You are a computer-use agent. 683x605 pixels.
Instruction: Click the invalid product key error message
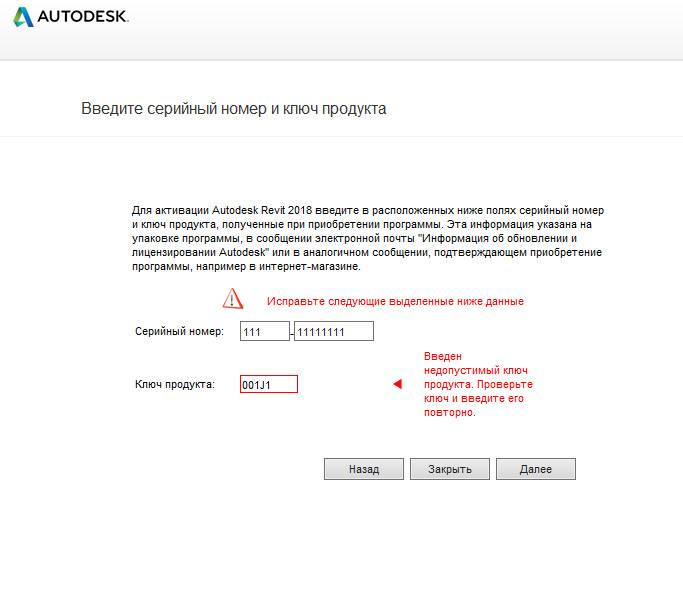[478, 384]
